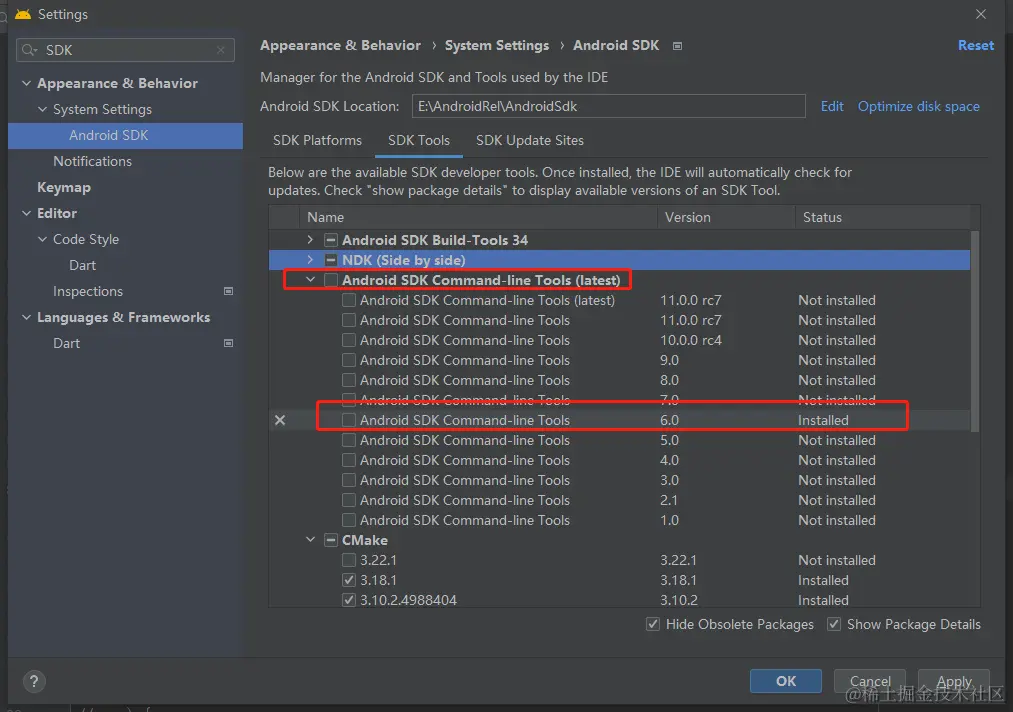Viewport: 1013px width, 712px height.
Task: Click the X uninstall marker on version 6.0 row
Action: [280, 420]
